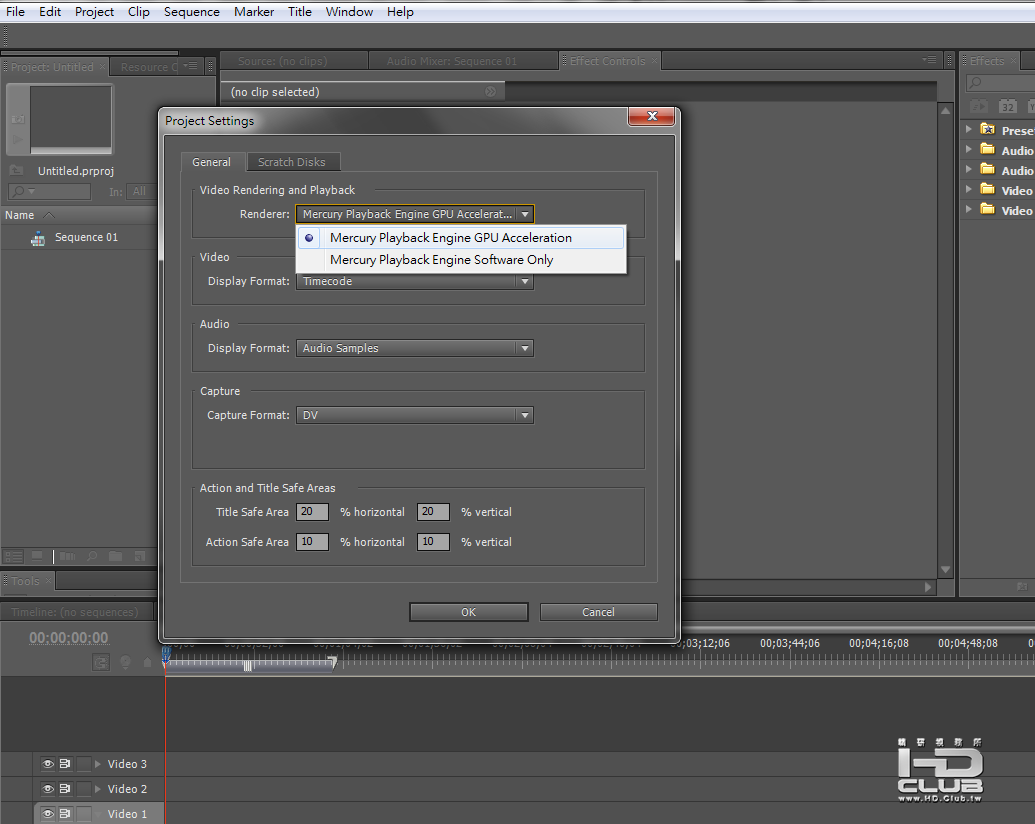Close Project Settings with red X
Viewport: 1035px width, 824px height.
coord(651,116)
